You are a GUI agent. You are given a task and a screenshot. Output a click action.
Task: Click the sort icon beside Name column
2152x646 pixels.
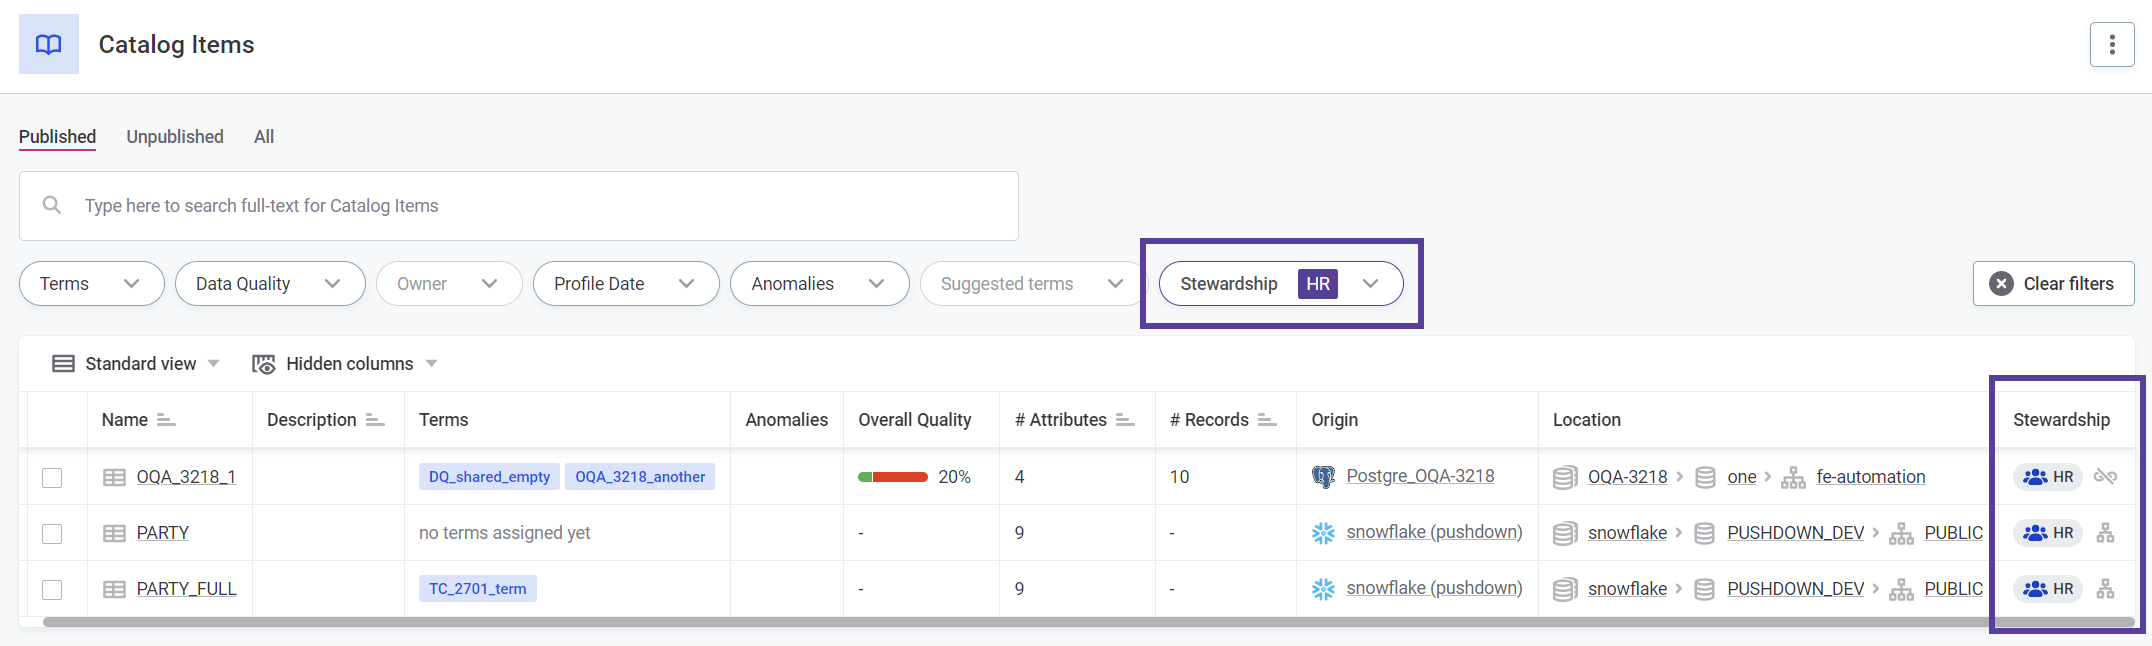tap(166, 420)
